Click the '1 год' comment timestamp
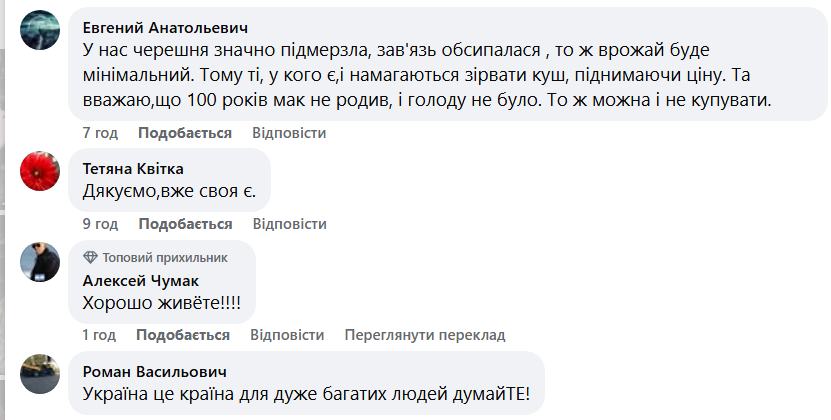 pos(99,335)
